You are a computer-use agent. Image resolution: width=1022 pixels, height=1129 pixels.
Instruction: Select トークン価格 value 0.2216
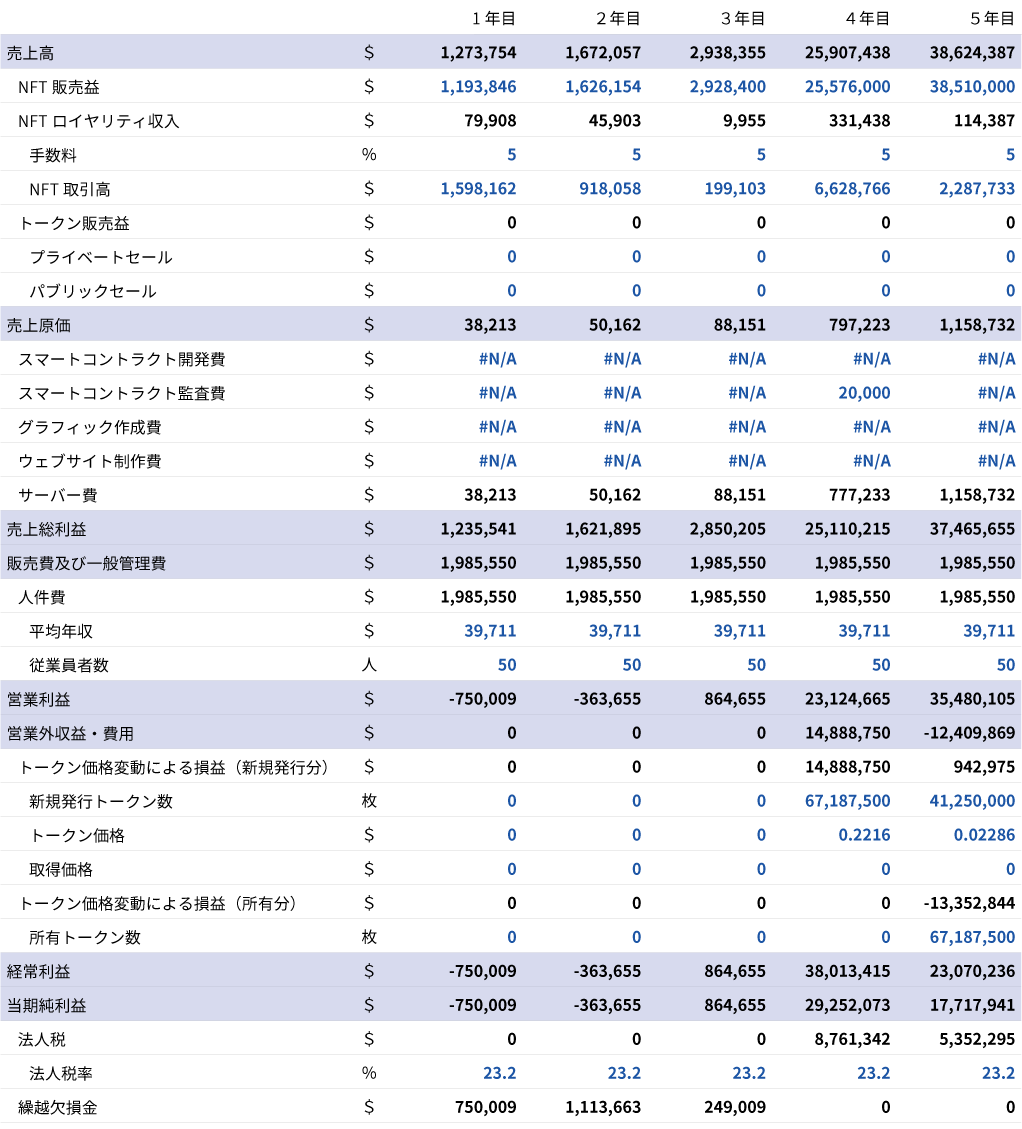pyautogui.click(x=864, y=835)
